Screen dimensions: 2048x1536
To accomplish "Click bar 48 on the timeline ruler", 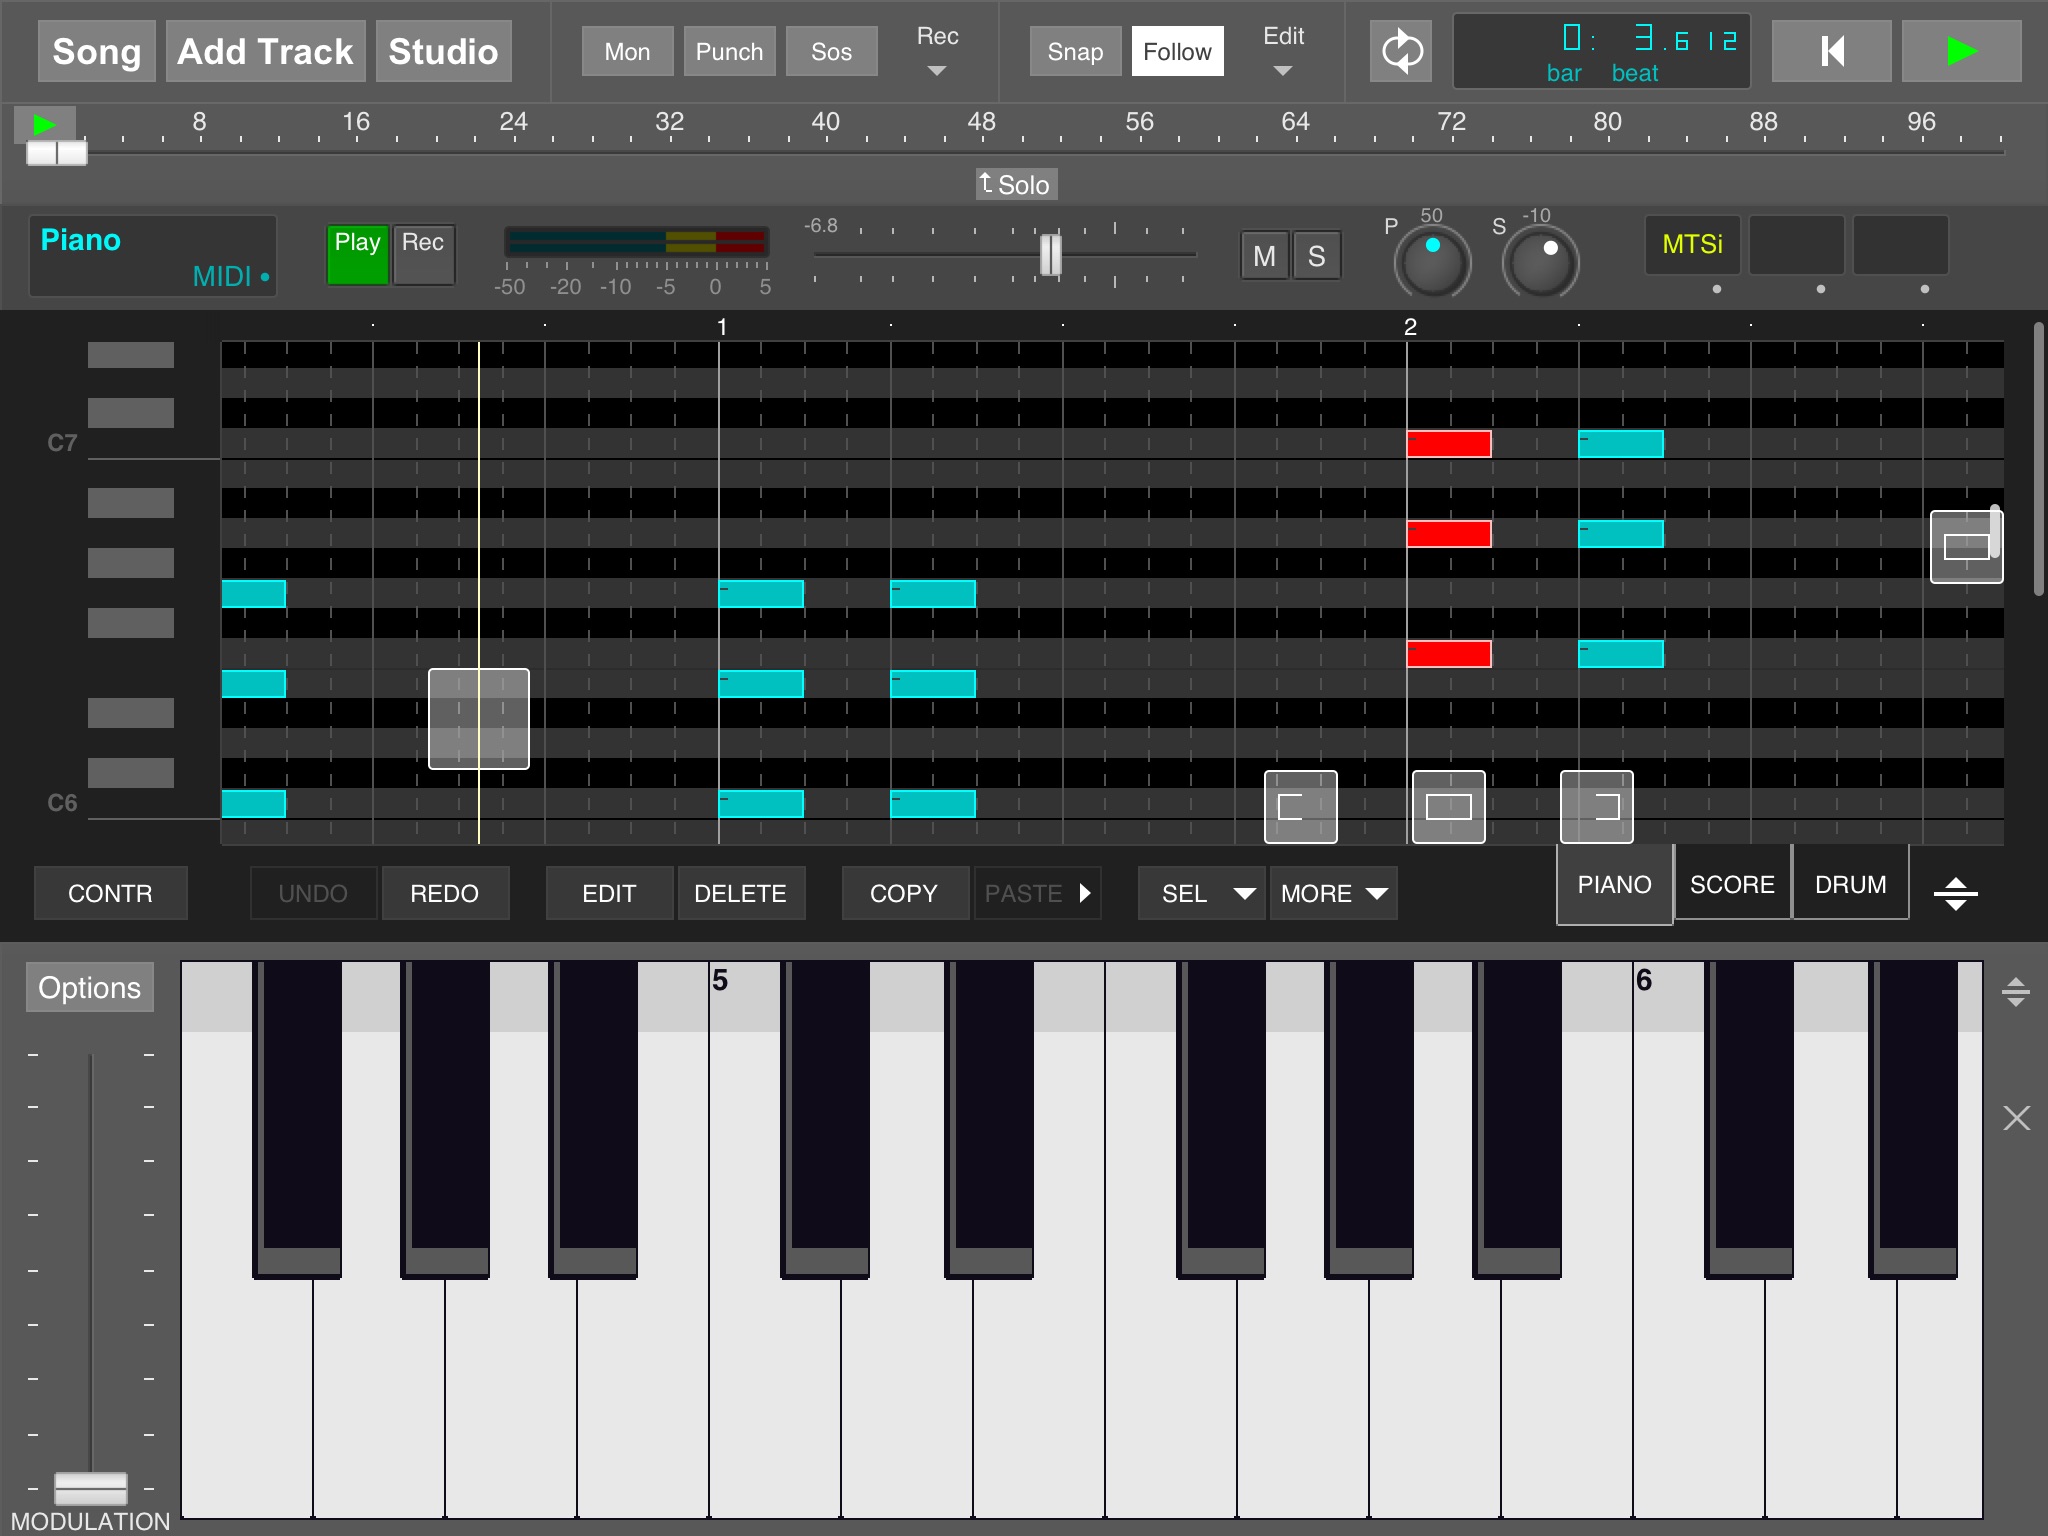I will 981,122.
